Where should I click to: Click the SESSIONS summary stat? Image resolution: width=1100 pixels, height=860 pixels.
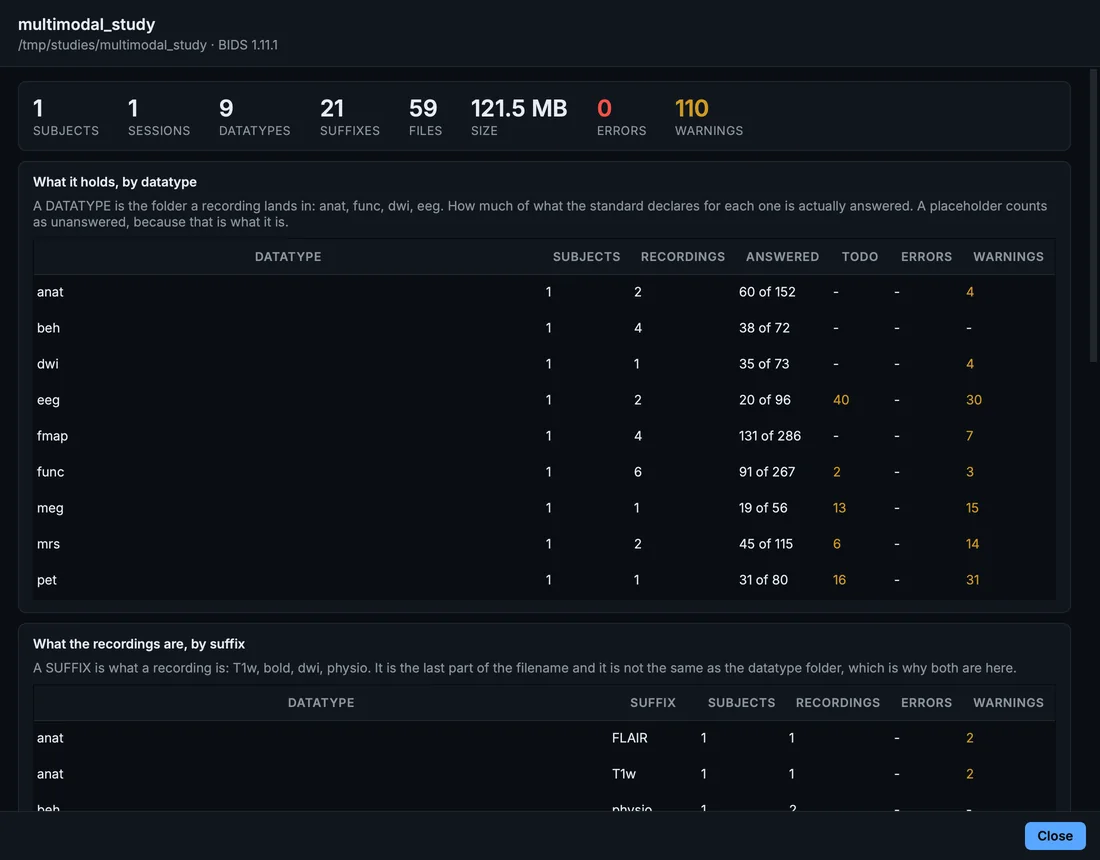pos(159,116)
